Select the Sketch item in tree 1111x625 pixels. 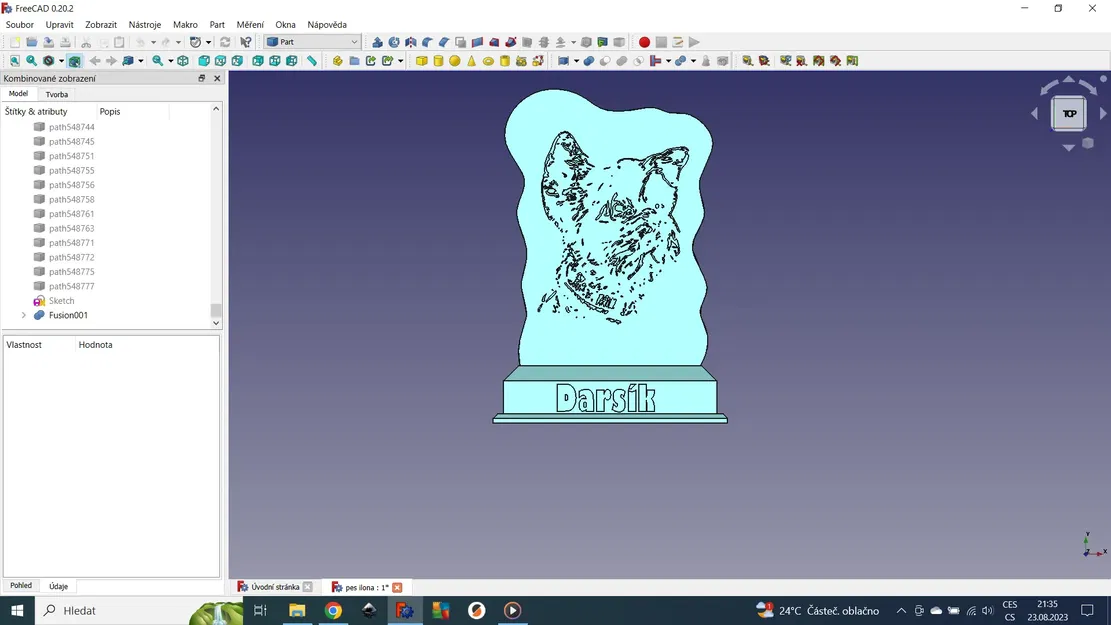(x=62, y=301)
